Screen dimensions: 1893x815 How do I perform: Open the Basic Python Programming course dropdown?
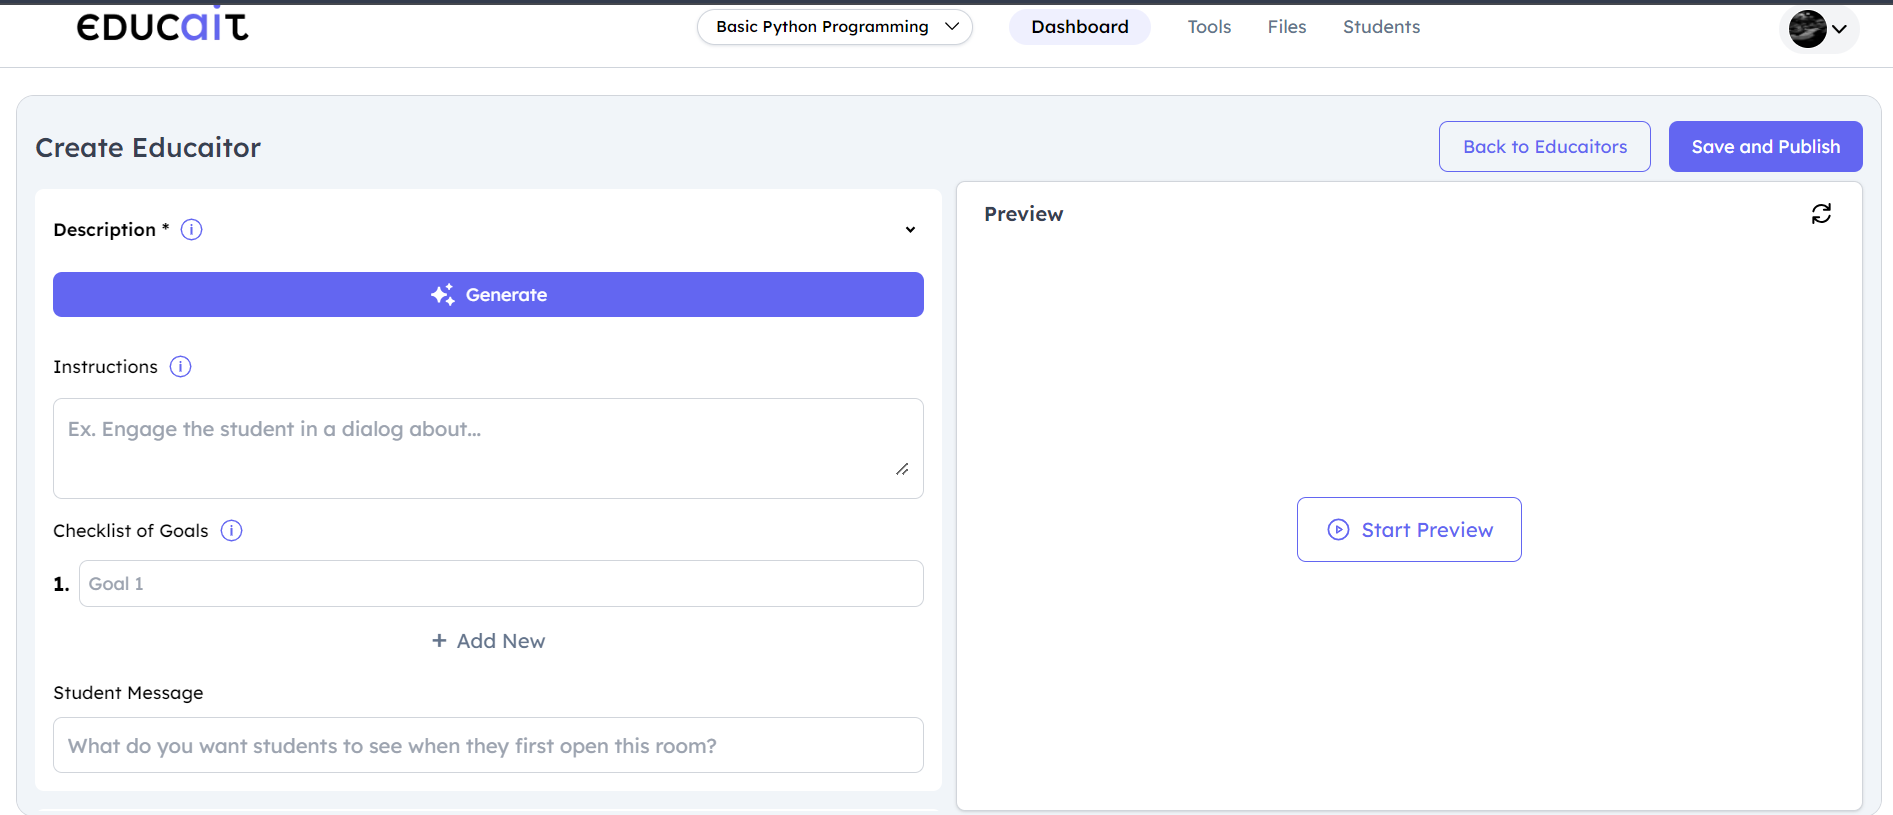coord(834,27)
